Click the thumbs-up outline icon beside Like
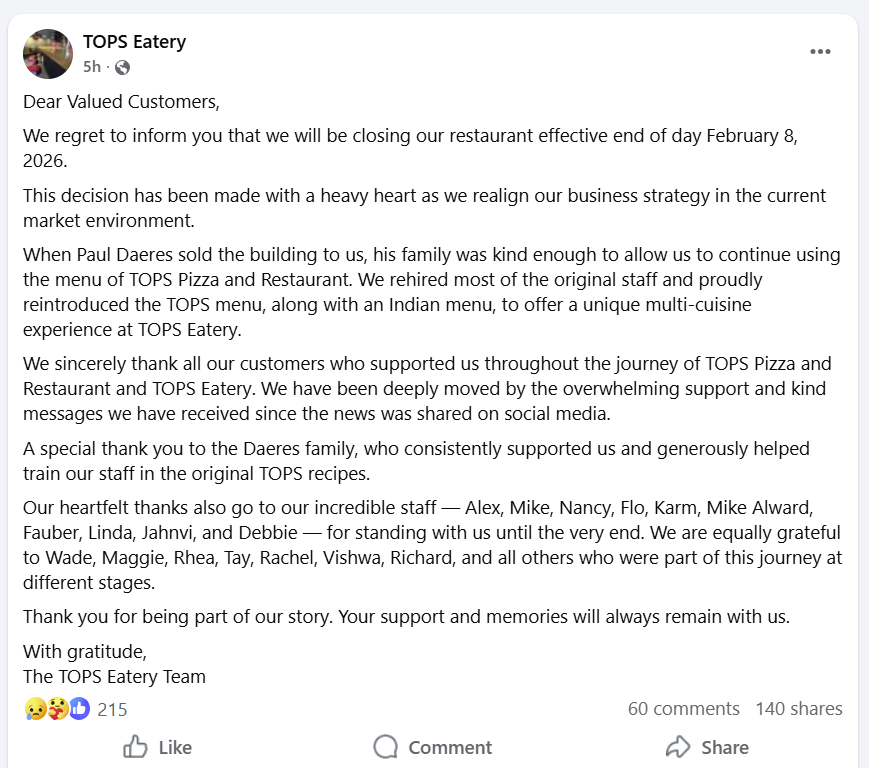The image size is (869, 768). 135,747
